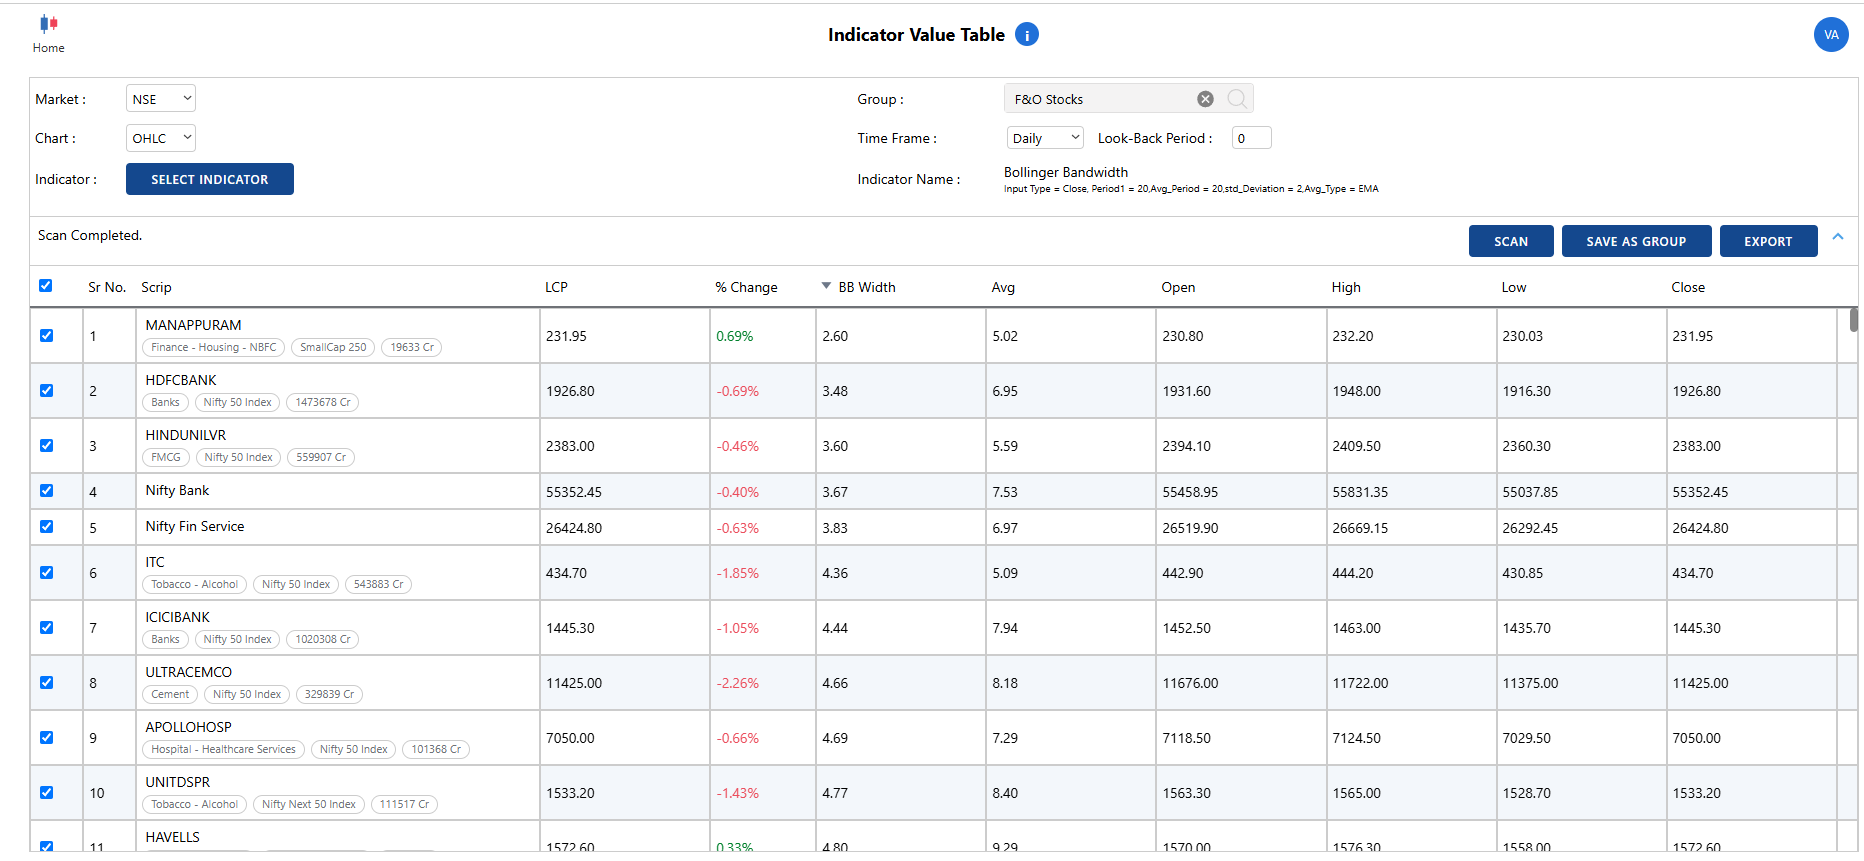Uncheck the UNITDSPR row checkbox
This screenshot has height=861, width=1864.
(x=46, y=793)
